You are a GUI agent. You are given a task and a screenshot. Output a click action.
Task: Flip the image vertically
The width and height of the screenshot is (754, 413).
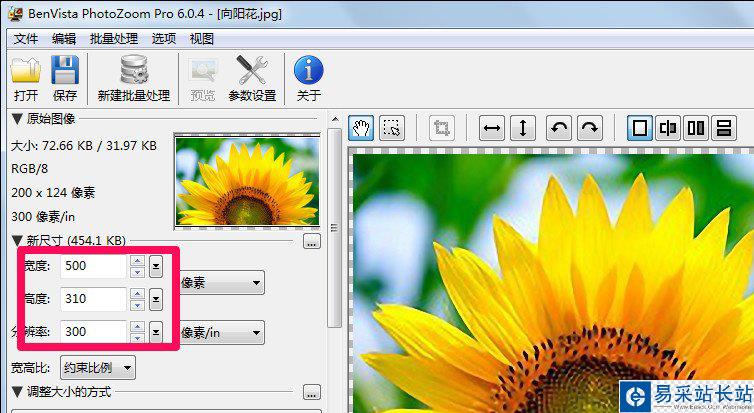[523, 128]
